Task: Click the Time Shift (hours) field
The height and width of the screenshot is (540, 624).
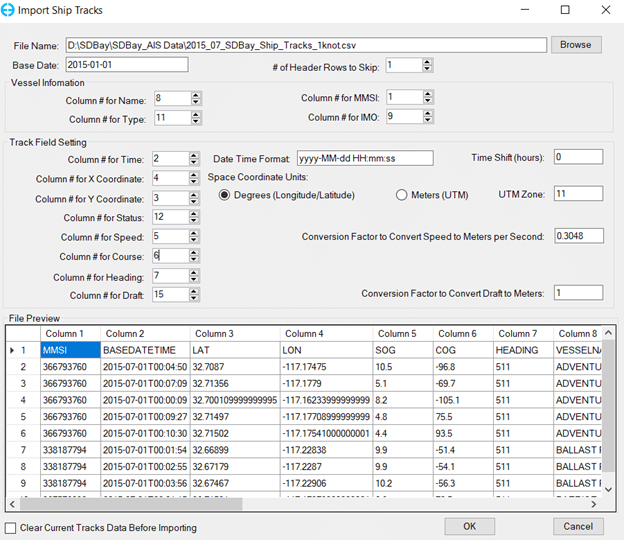Action: click(578, 157)
